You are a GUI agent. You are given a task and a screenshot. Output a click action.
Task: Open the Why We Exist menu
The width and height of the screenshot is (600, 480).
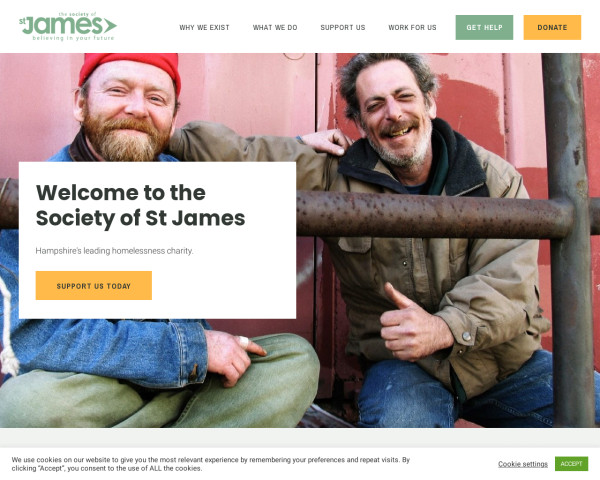click(204, 28)
